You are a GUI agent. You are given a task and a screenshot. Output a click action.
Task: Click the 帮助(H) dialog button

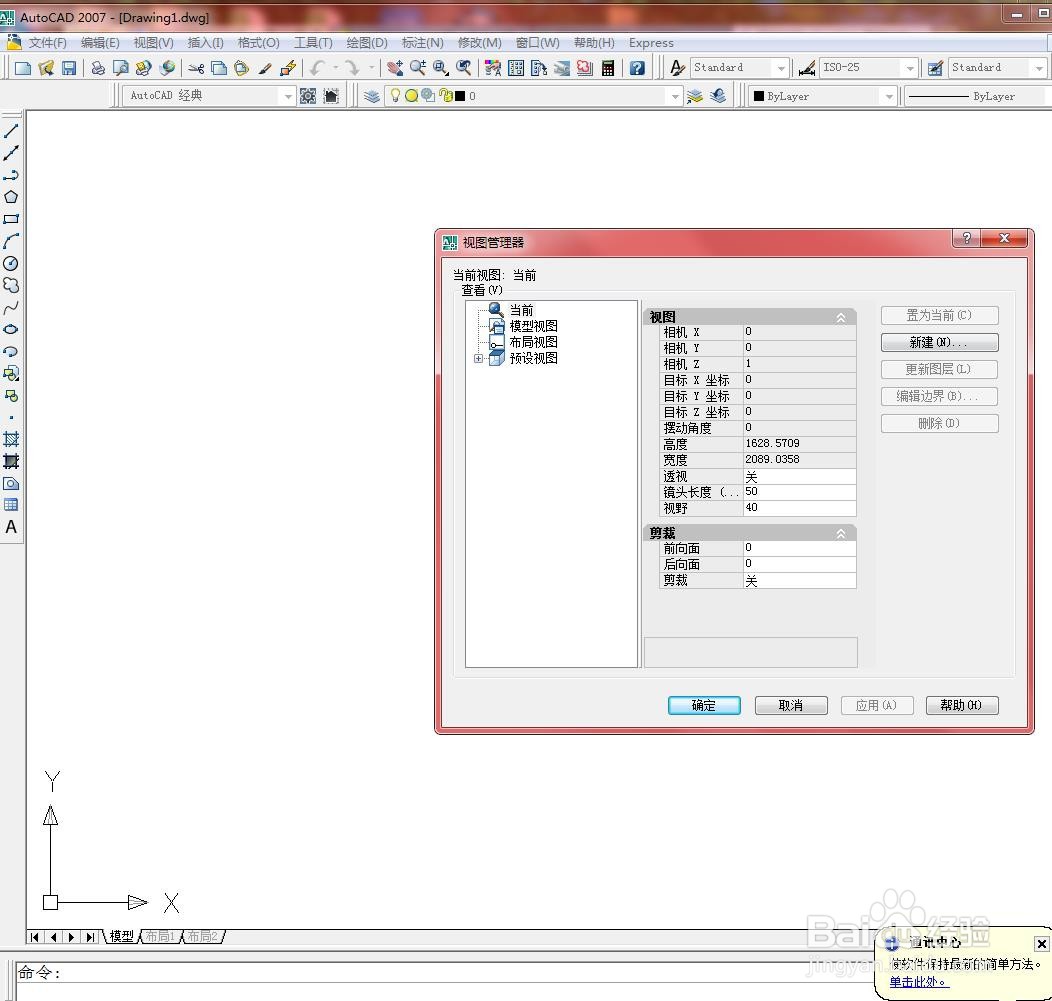[961, 705]
